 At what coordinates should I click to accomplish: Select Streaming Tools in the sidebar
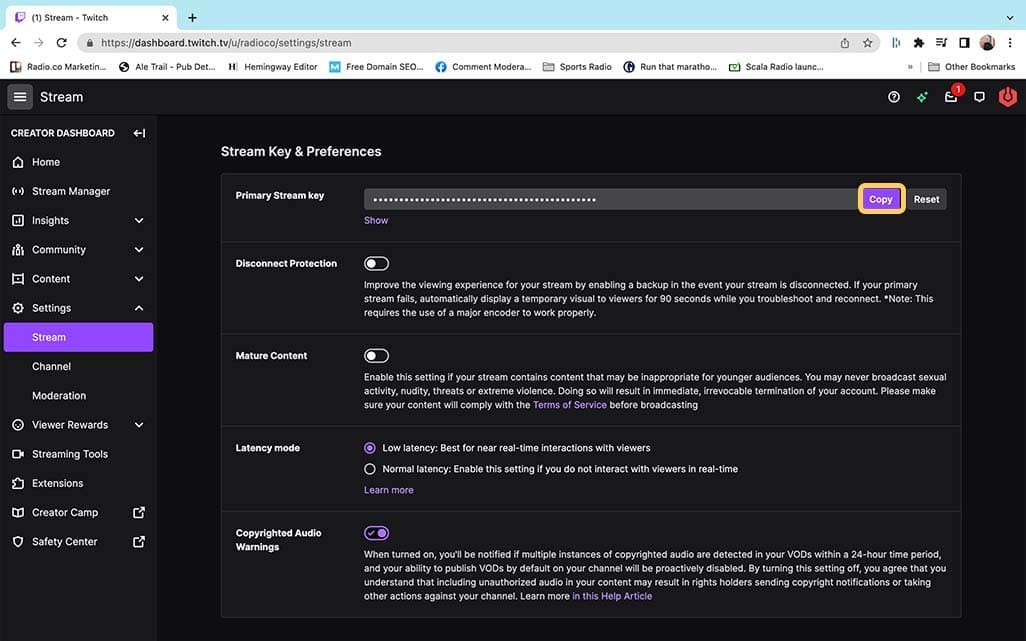72,453
